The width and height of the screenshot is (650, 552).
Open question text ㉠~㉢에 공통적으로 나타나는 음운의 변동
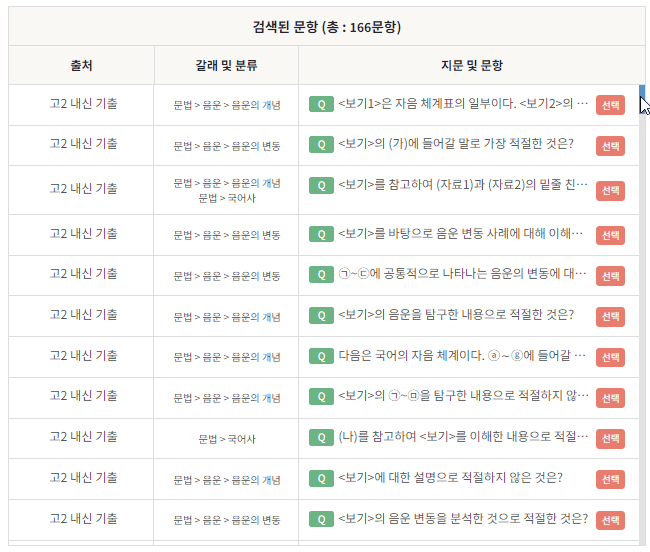point(463,274)
